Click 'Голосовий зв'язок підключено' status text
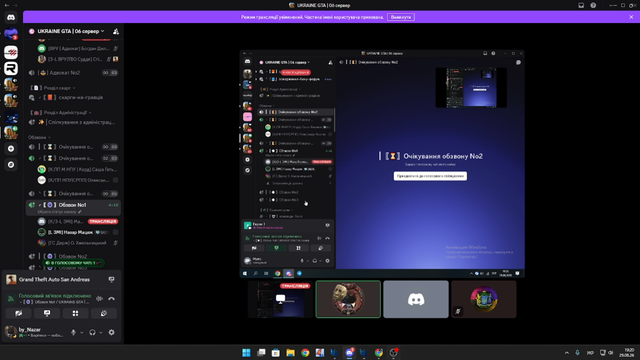The height and width of the screenshot is (360, 640). pos(55,296)
